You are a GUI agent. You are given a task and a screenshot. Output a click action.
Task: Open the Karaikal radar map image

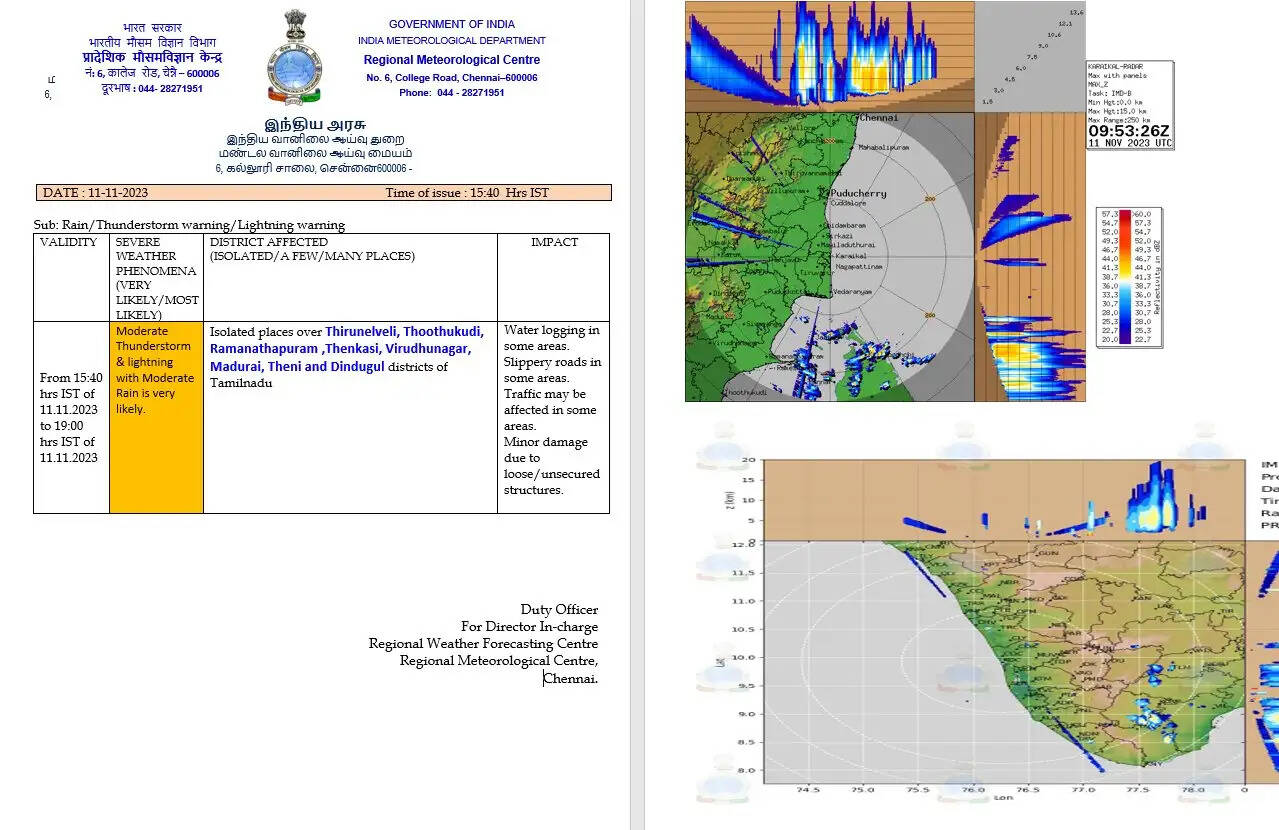pyautogui.click(x=828, y=256)
